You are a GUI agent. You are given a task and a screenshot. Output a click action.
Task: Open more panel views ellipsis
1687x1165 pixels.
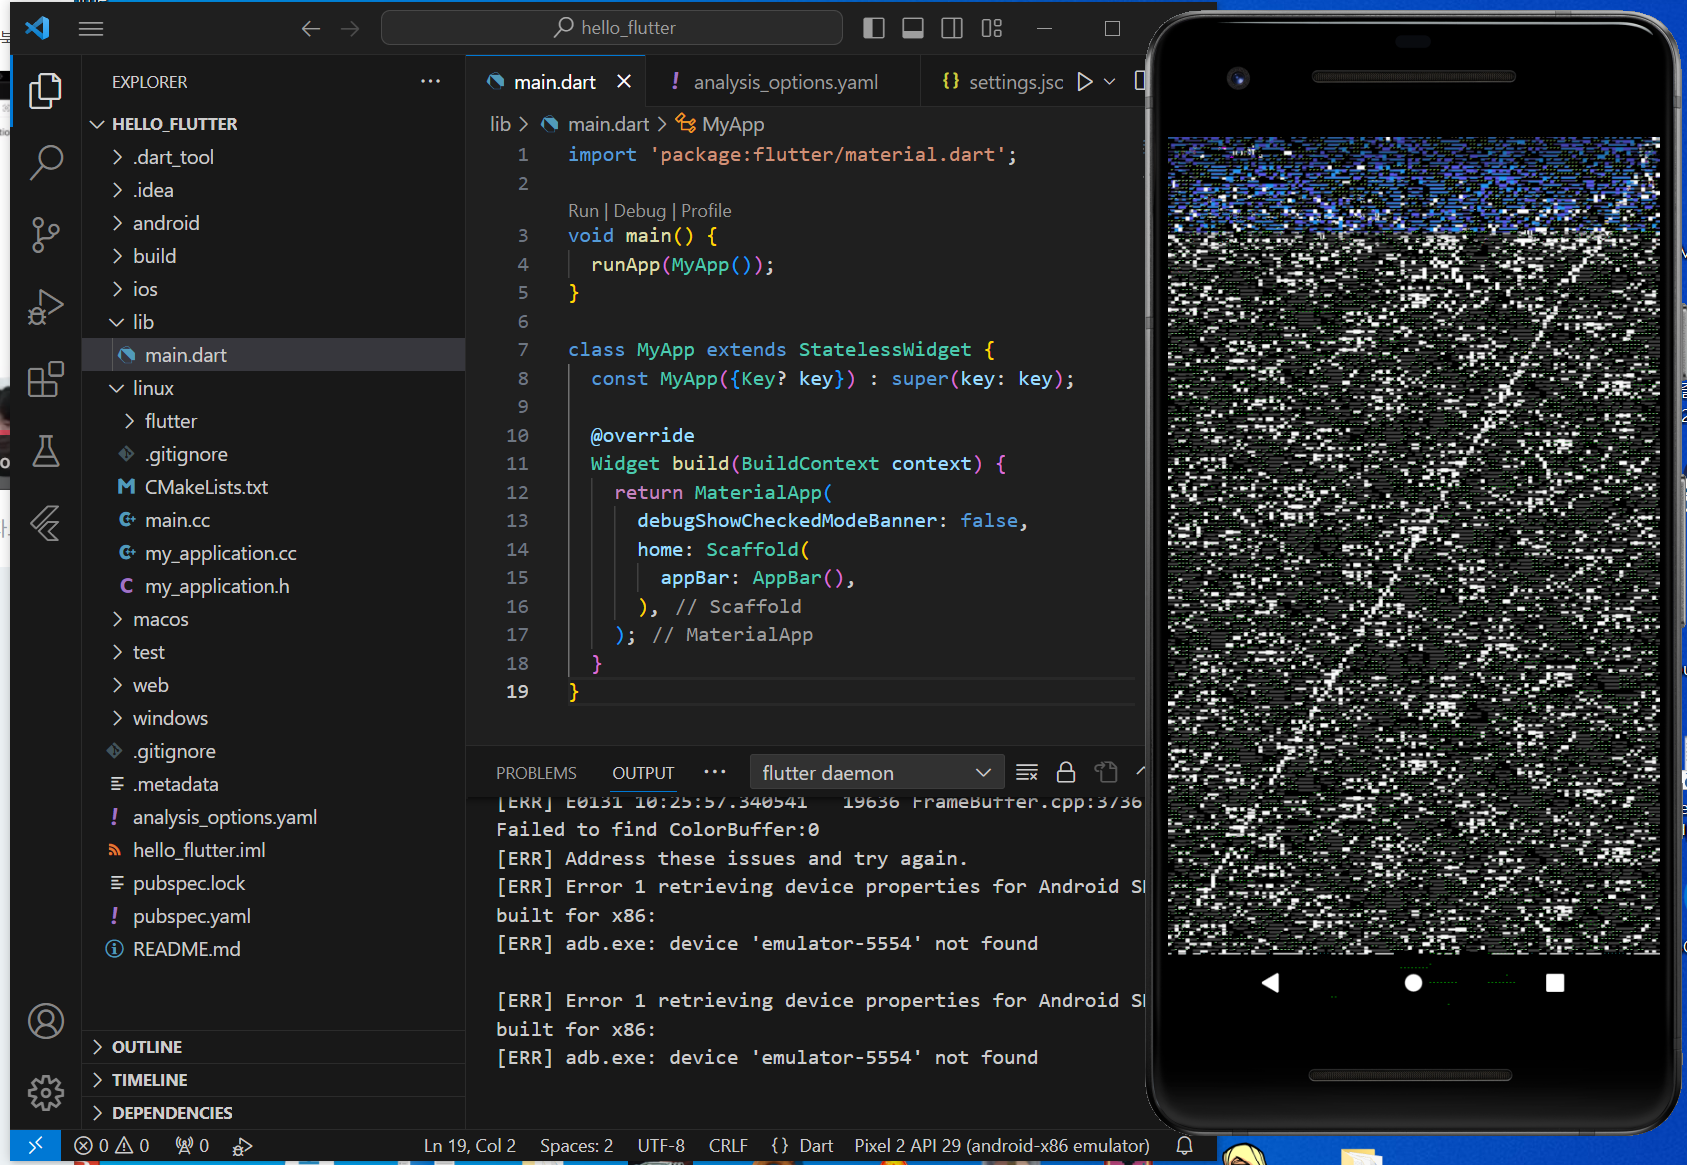pos(715,773)
